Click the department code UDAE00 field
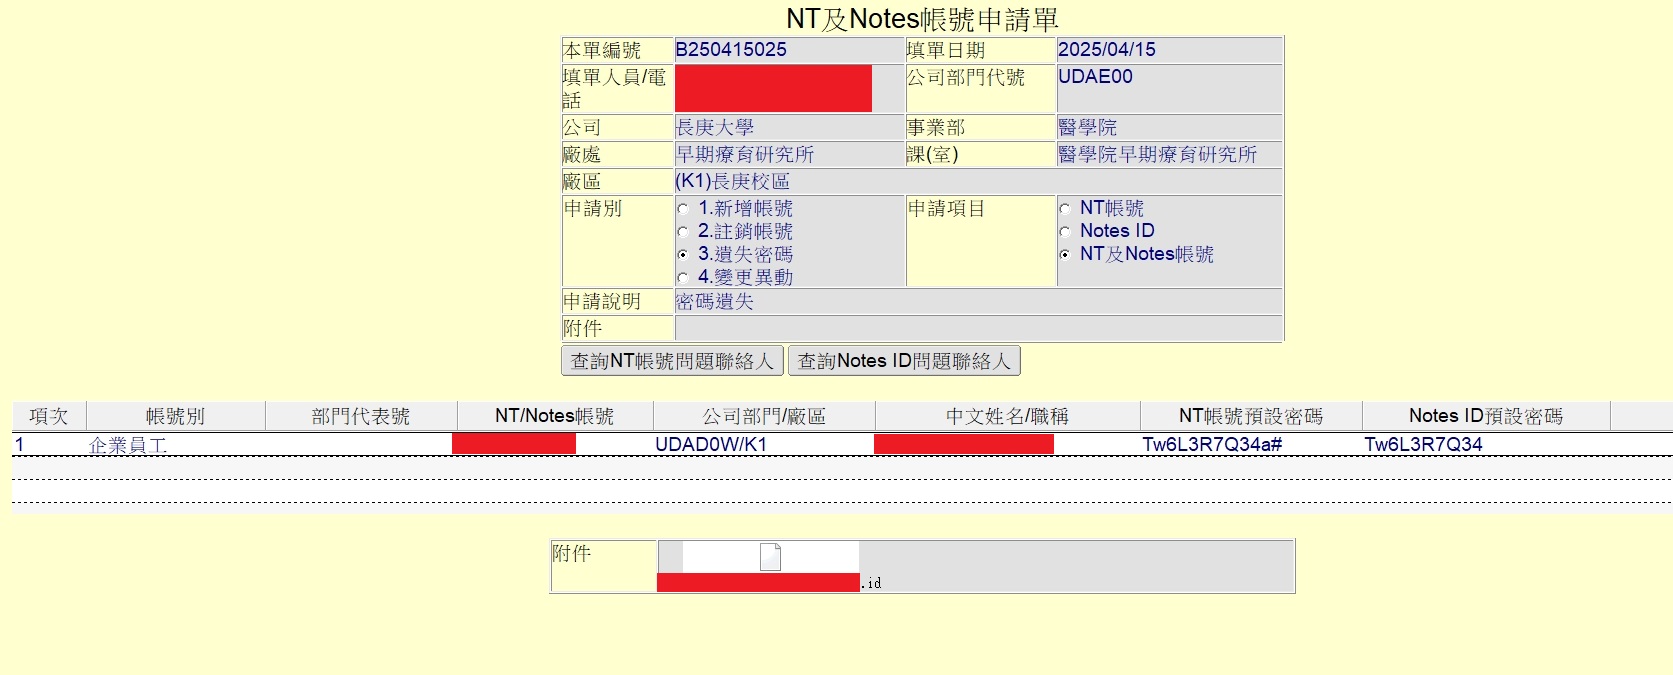Image resolution: width=1673 pixels, height=675 pixels. pos(1095,77)
